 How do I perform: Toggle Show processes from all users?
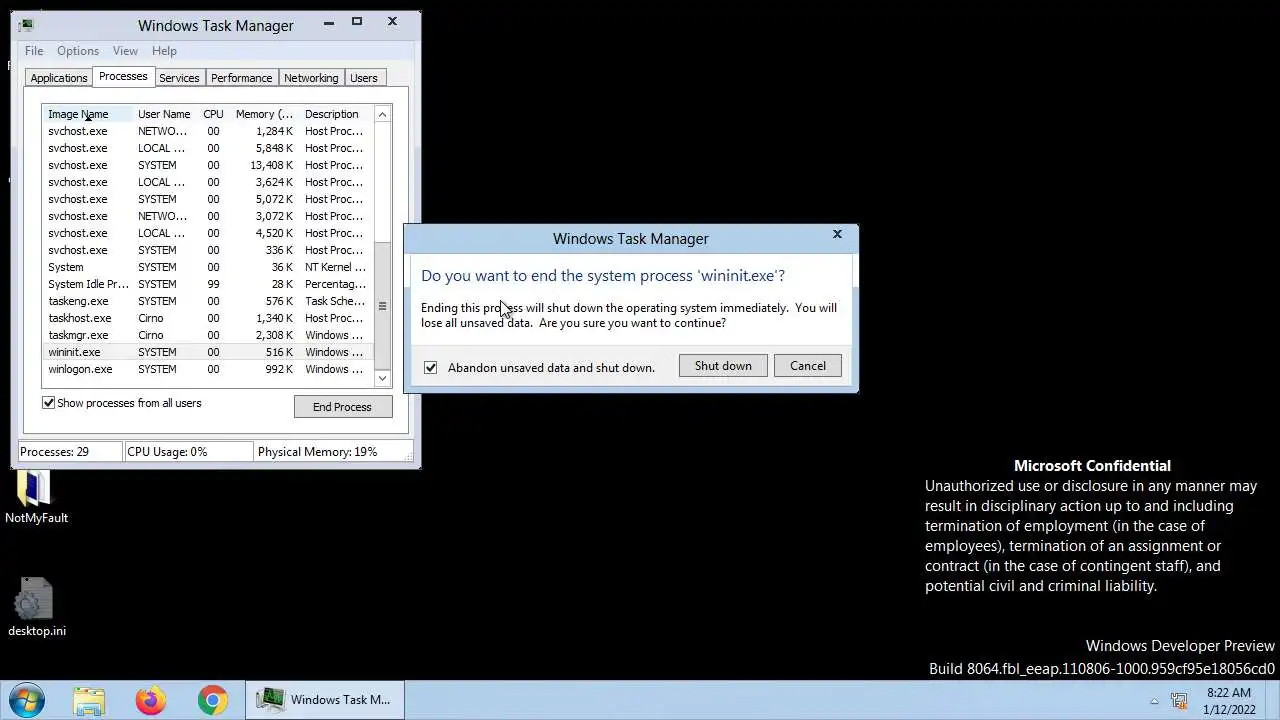[x=48, y=403]
